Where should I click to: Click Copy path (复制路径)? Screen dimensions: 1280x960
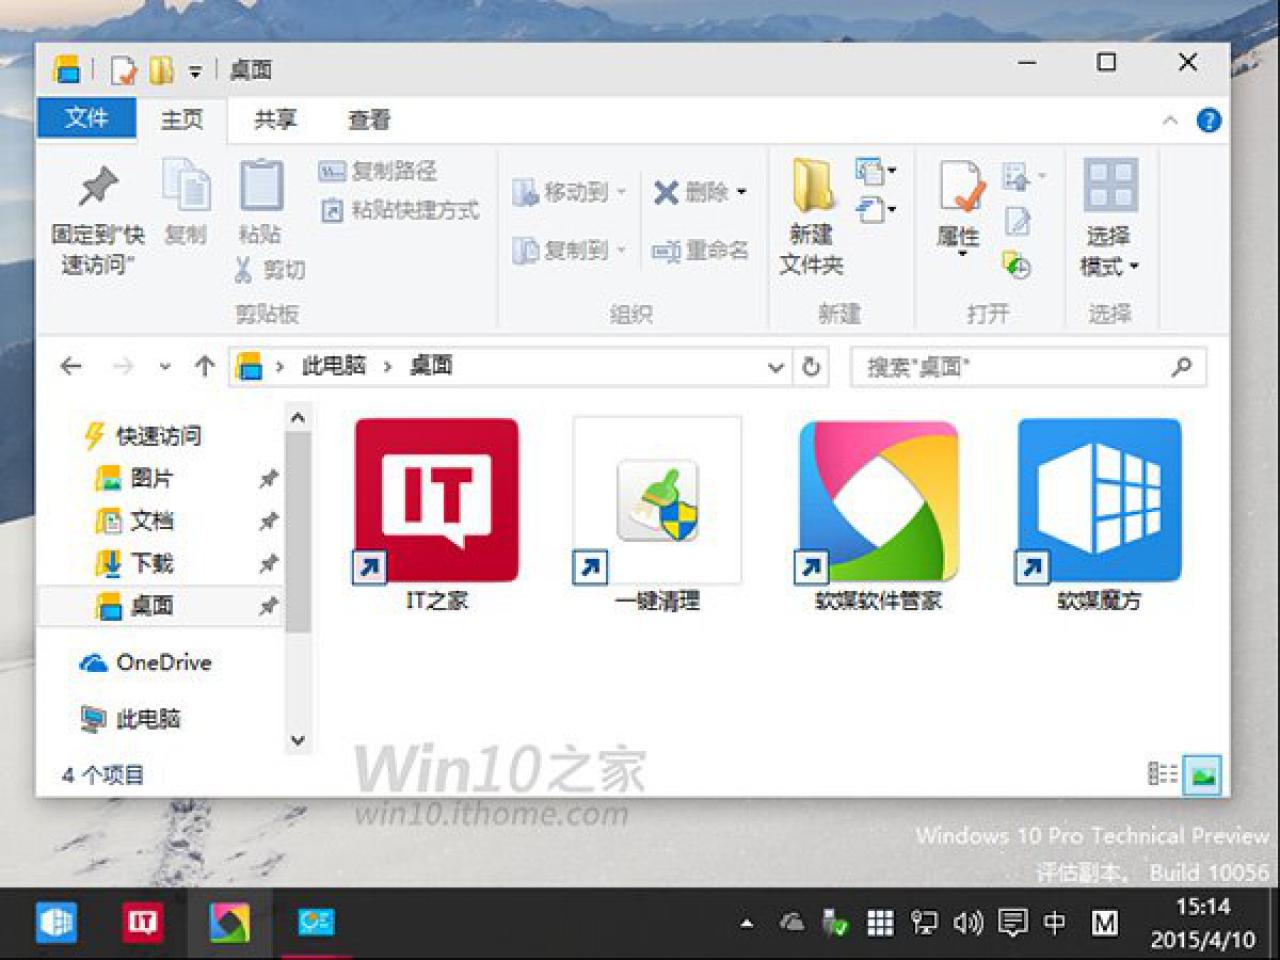tap(378, 171)
